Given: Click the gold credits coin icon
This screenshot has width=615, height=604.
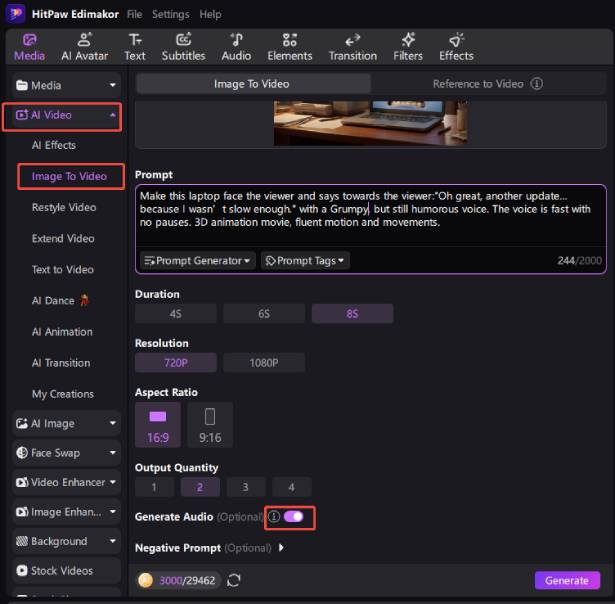Looking at the screenshot, I should [146, 580].
